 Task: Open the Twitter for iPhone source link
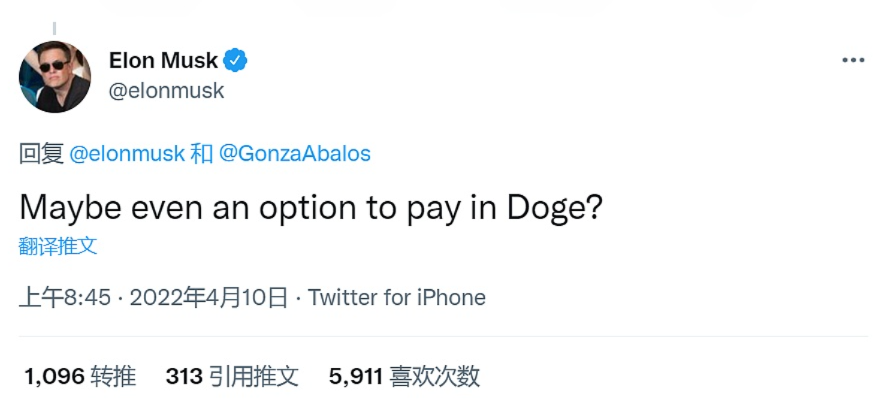[x=396, y=297]
